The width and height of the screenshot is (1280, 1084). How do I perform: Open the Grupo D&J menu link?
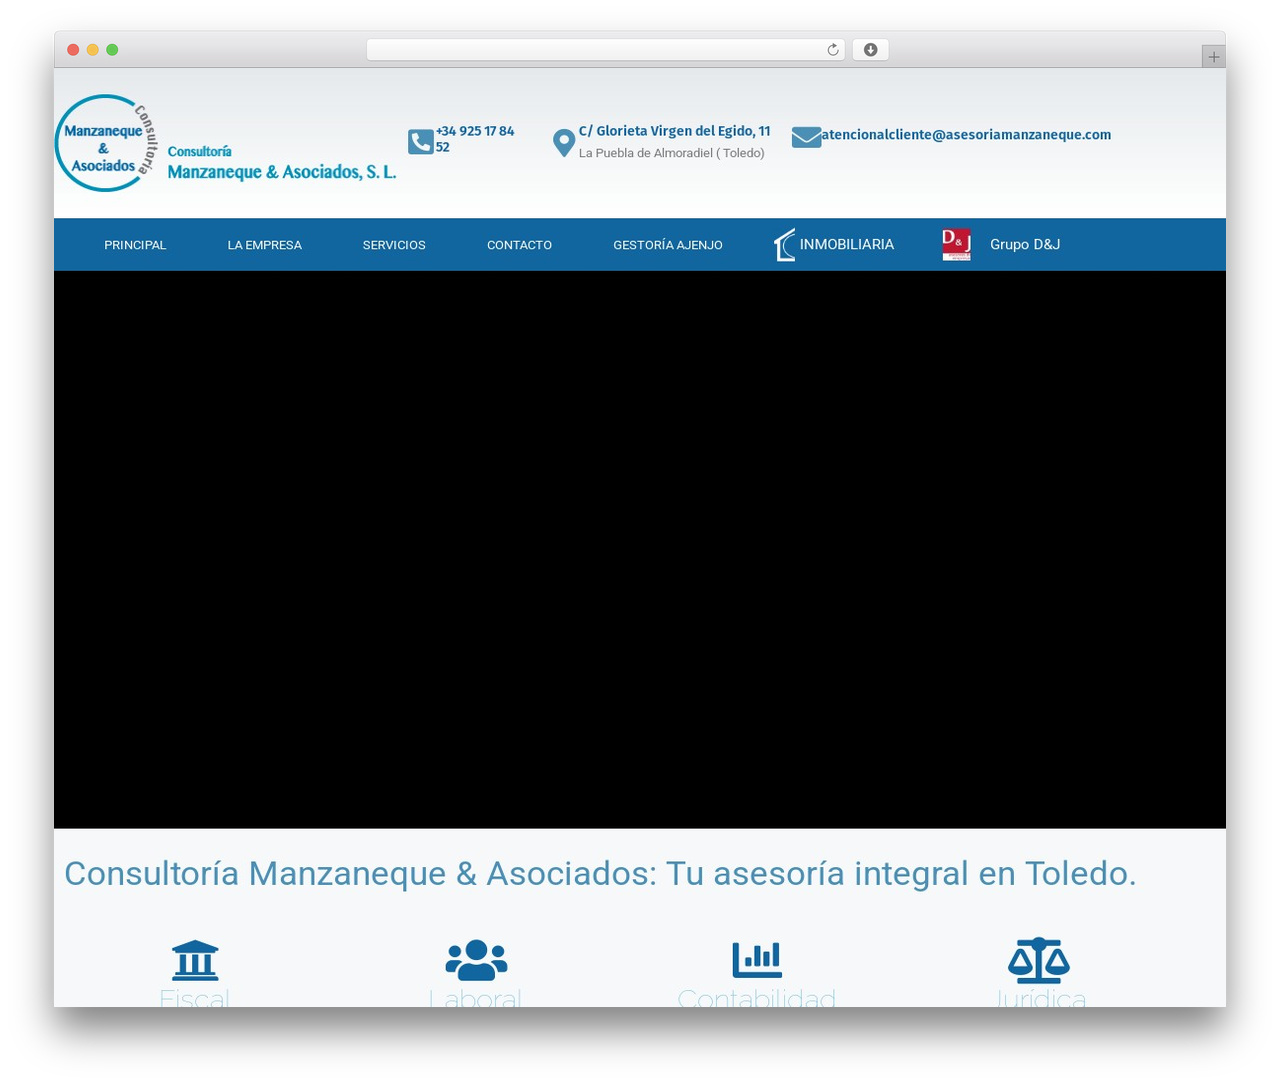(1025, 244)
